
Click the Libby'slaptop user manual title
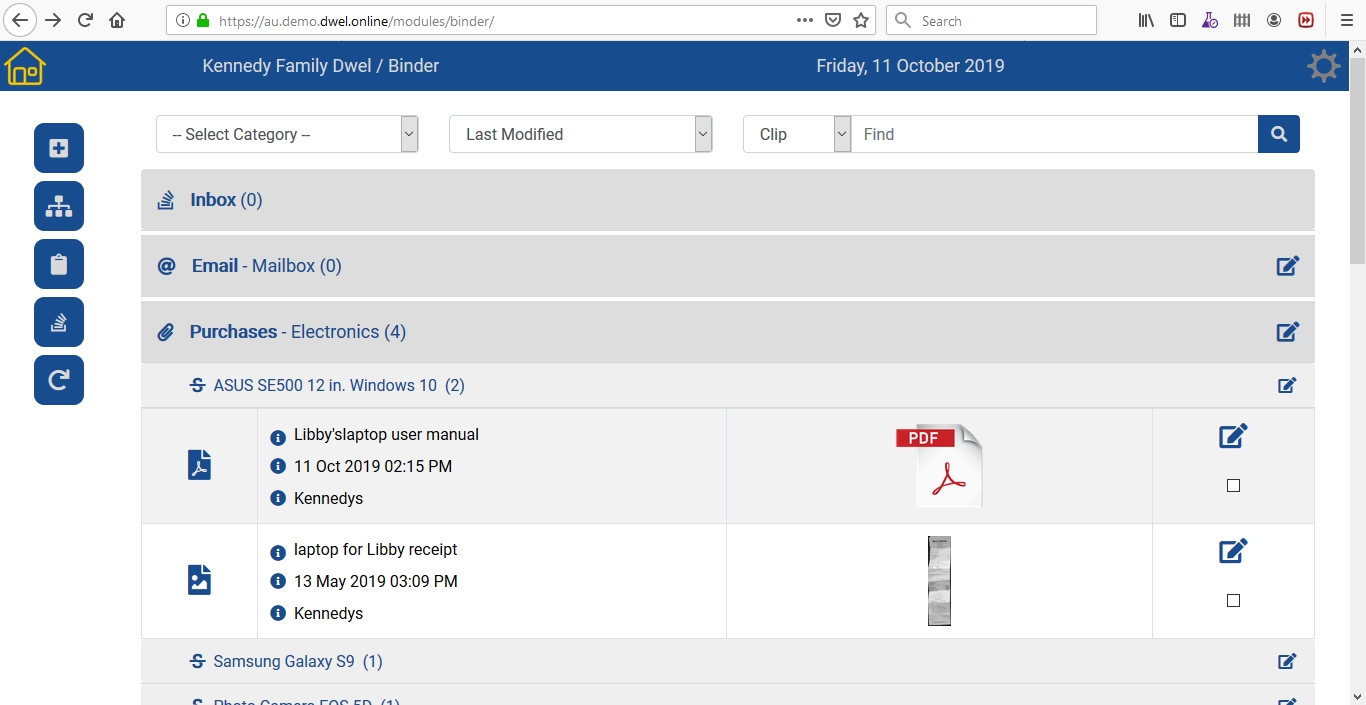coord(386,435)
